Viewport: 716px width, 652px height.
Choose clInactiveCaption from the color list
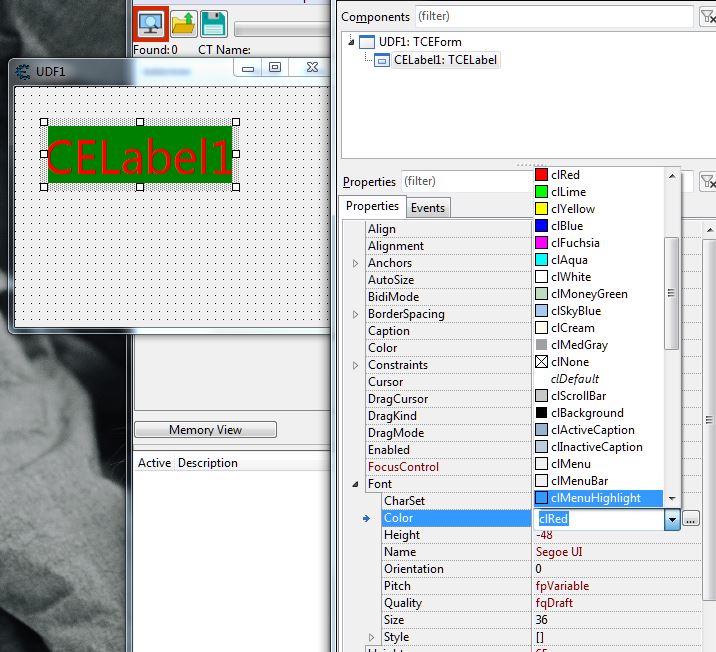[598, 447]
